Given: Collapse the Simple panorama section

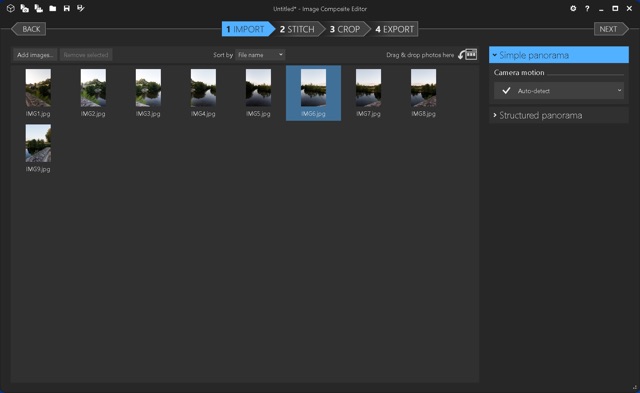Looking at the screenshot, I should tap(559, 55).
